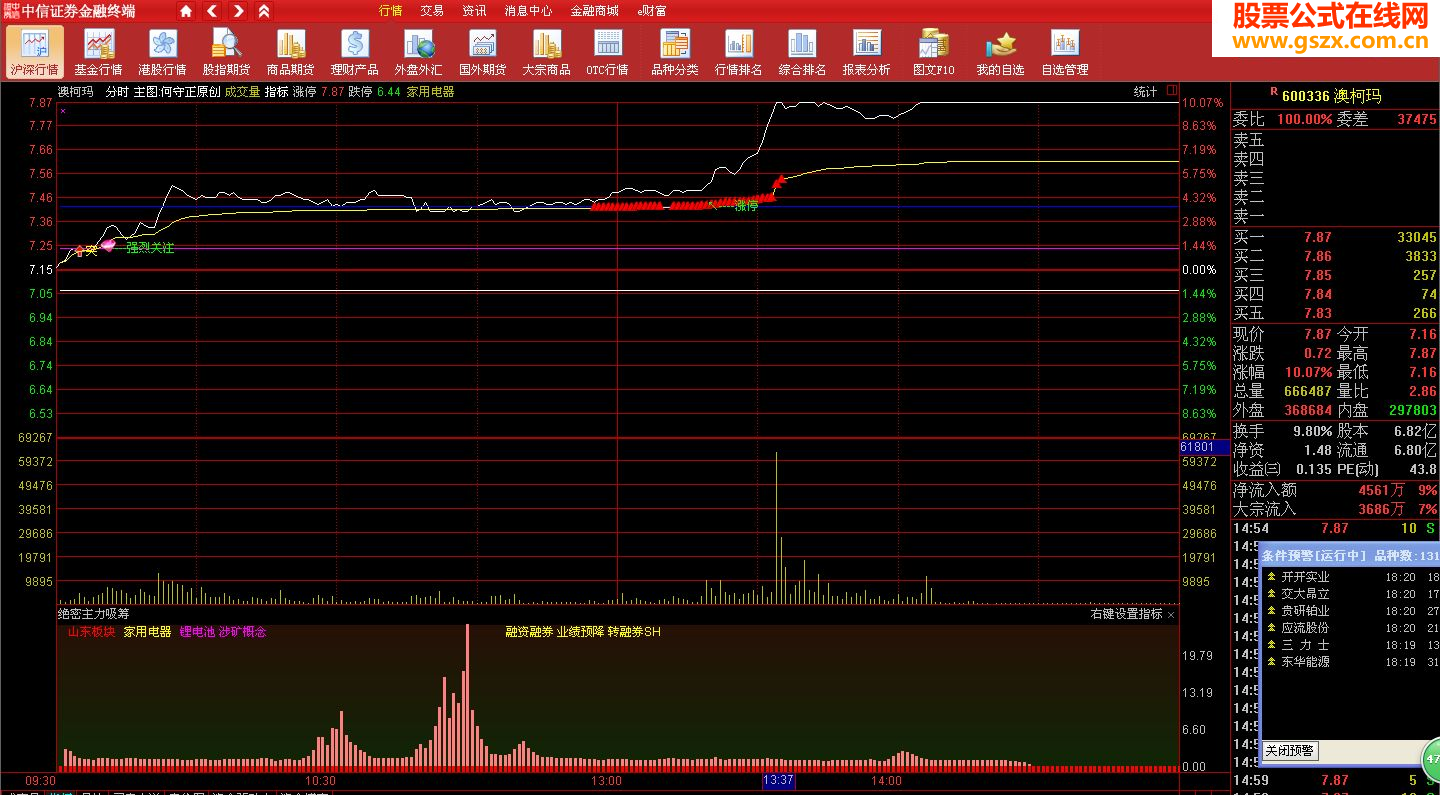Click 涨停 label on price line
This screenshot has height=795, width=1440.
pos(746,206)
